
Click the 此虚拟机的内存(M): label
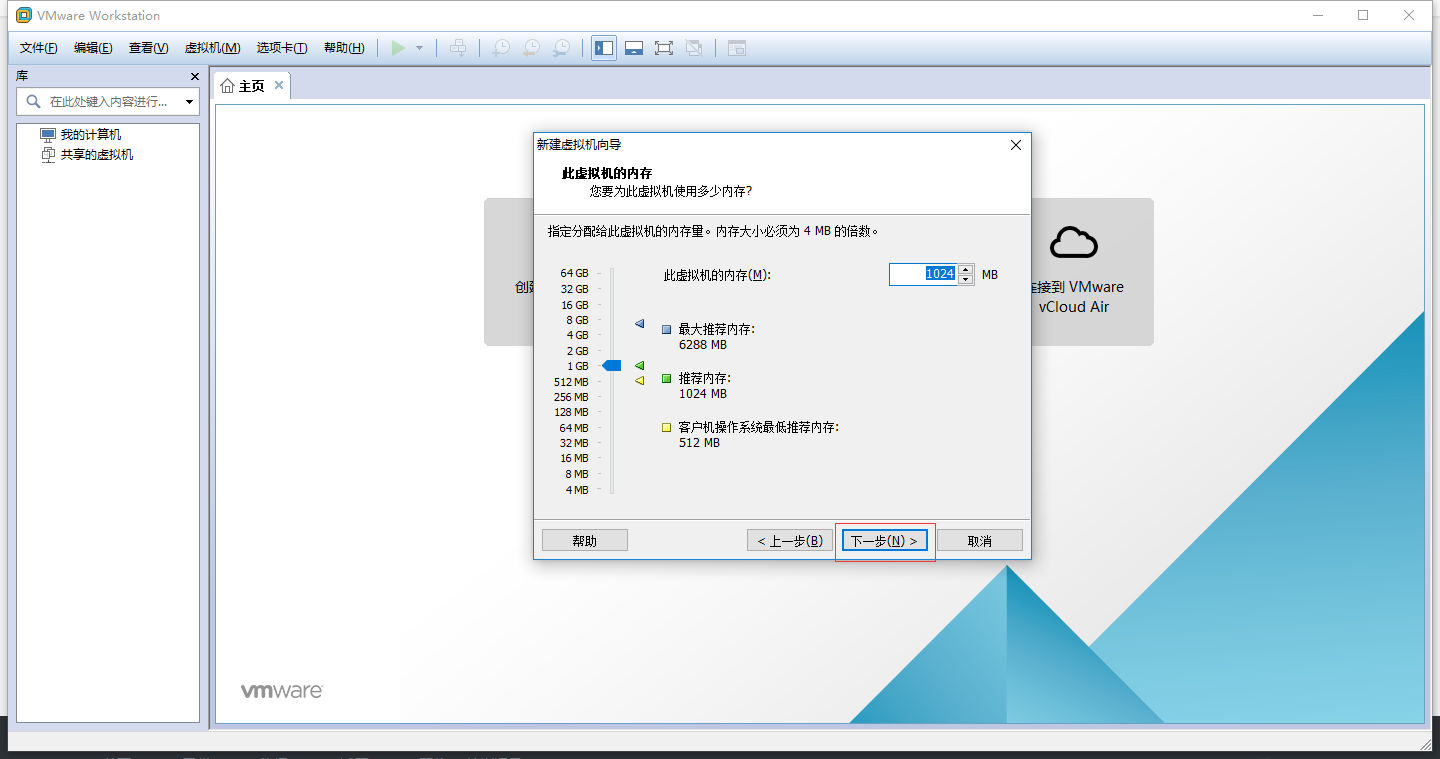click(718, 275)
